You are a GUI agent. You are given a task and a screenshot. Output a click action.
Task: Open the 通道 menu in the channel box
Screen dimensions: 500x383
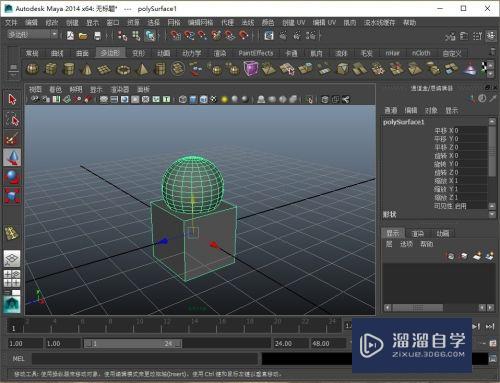(x=391, y=110)
